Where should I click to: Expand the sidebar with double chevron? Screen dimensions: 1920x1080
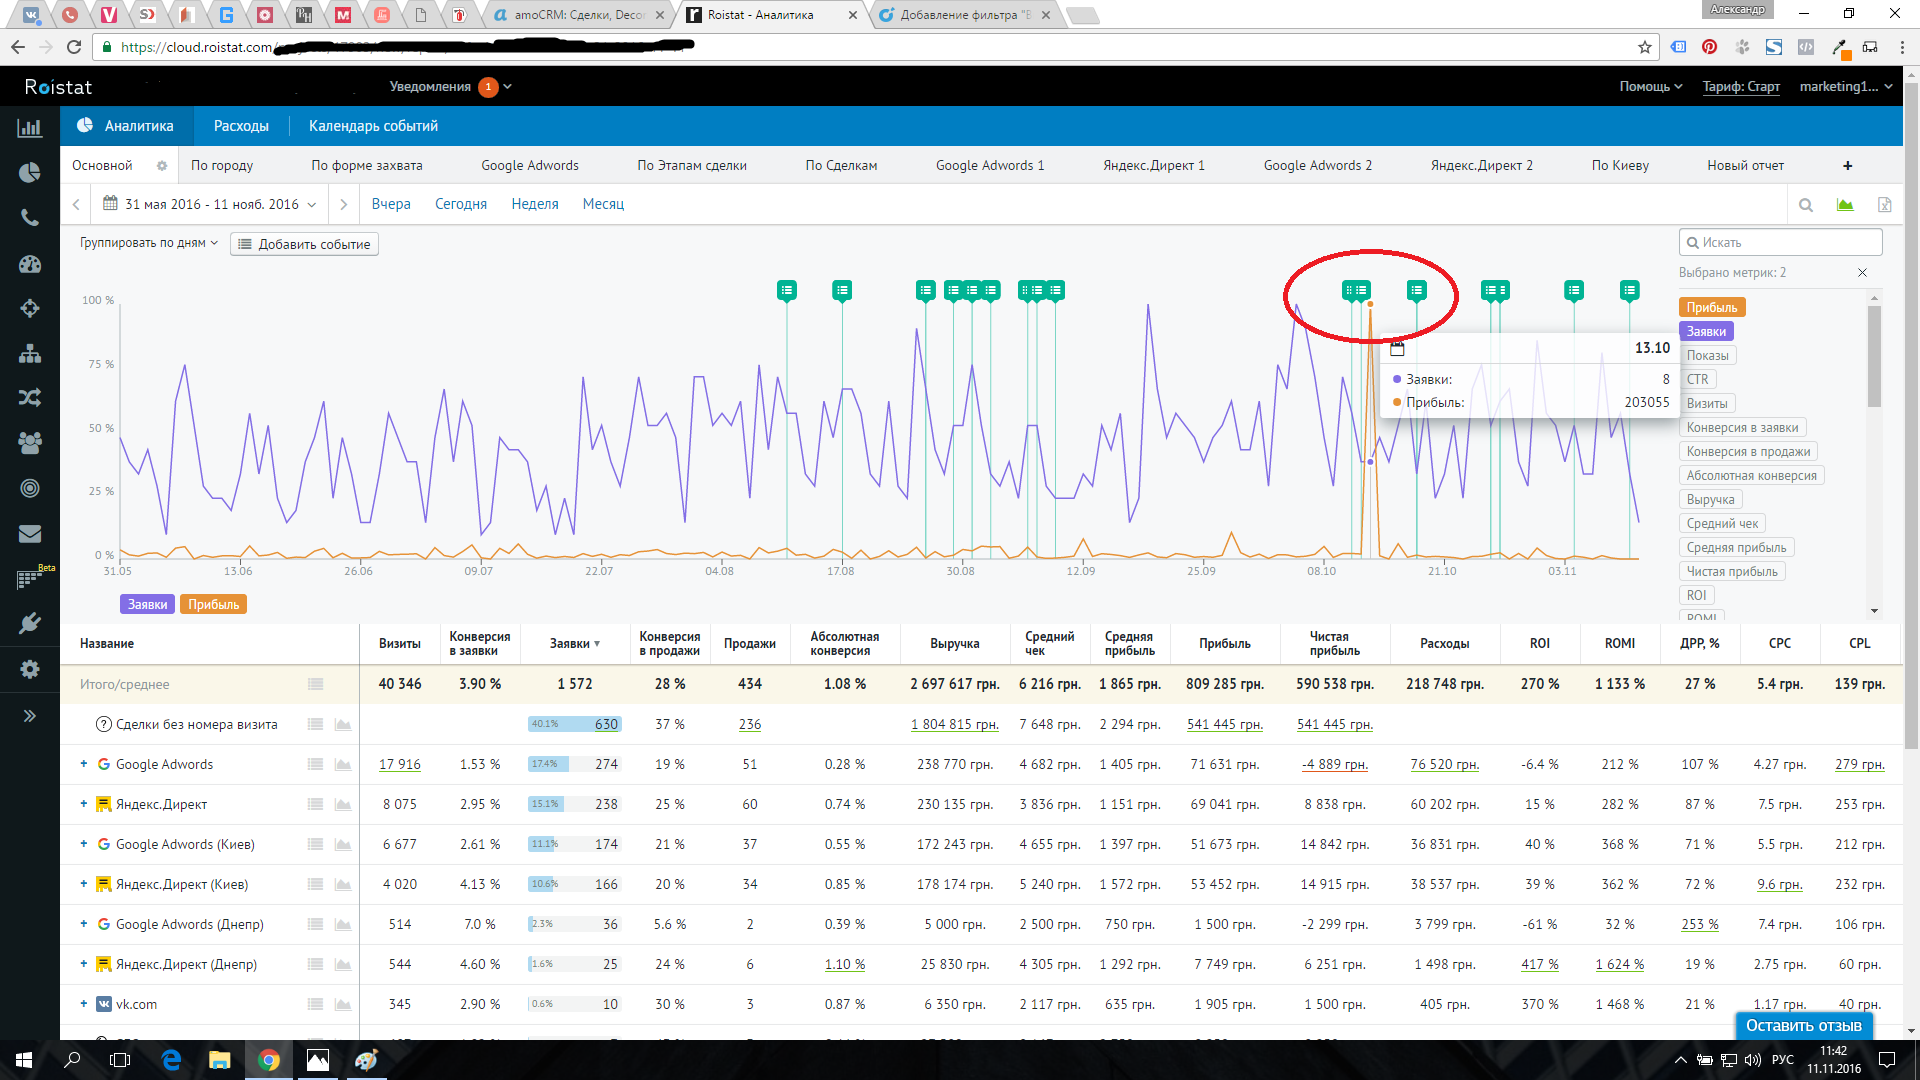tap(30, 716)
